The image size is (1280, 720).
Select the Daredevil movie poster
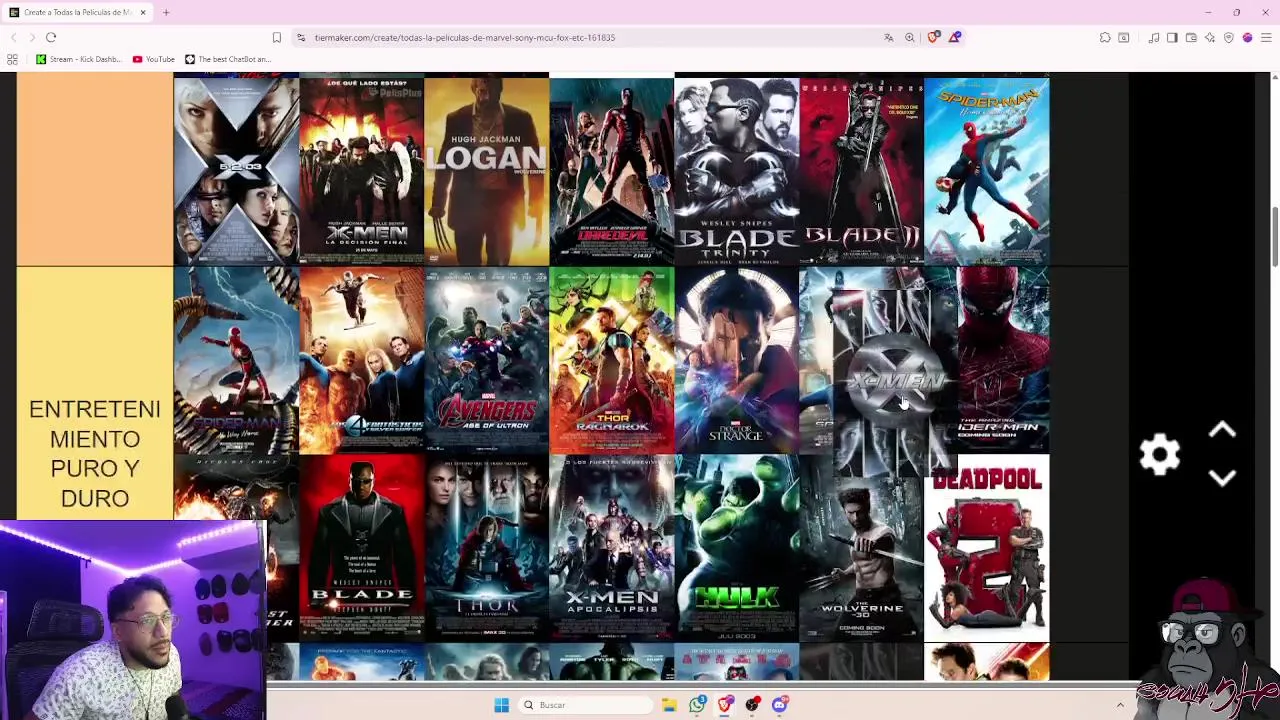[x=611, y=171]
